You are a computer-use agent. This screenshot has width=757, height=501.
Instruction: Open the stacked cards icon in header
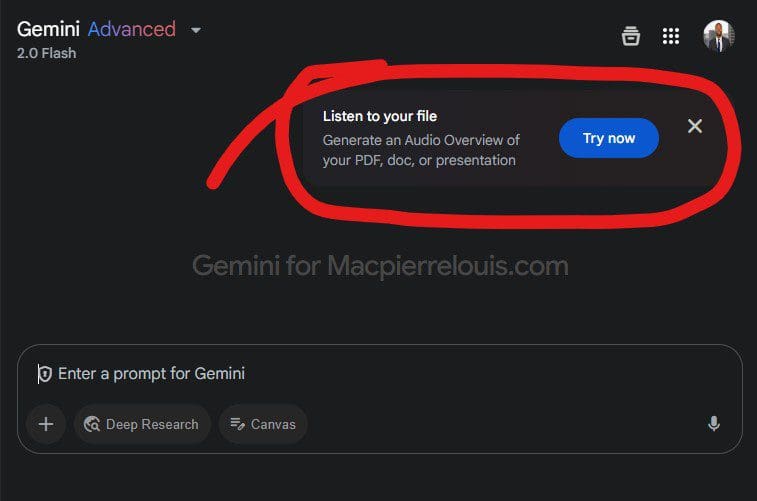point(630,37)
